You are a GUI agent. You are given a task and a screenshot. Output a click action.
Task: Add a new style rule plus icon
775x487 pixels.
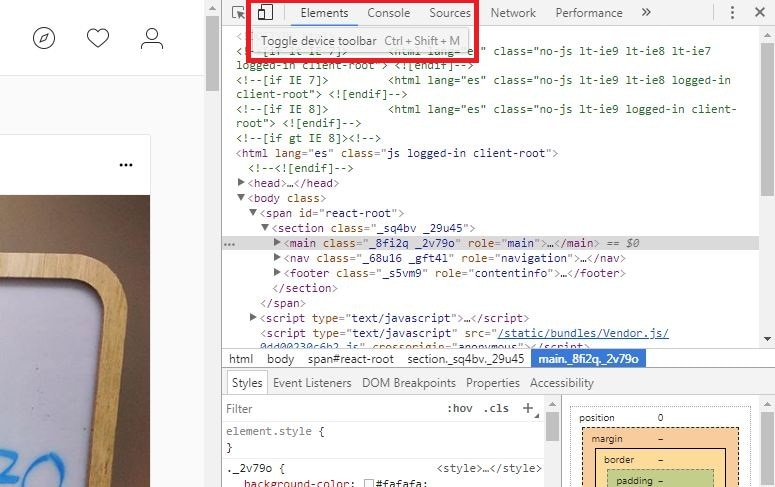point(528,408)
